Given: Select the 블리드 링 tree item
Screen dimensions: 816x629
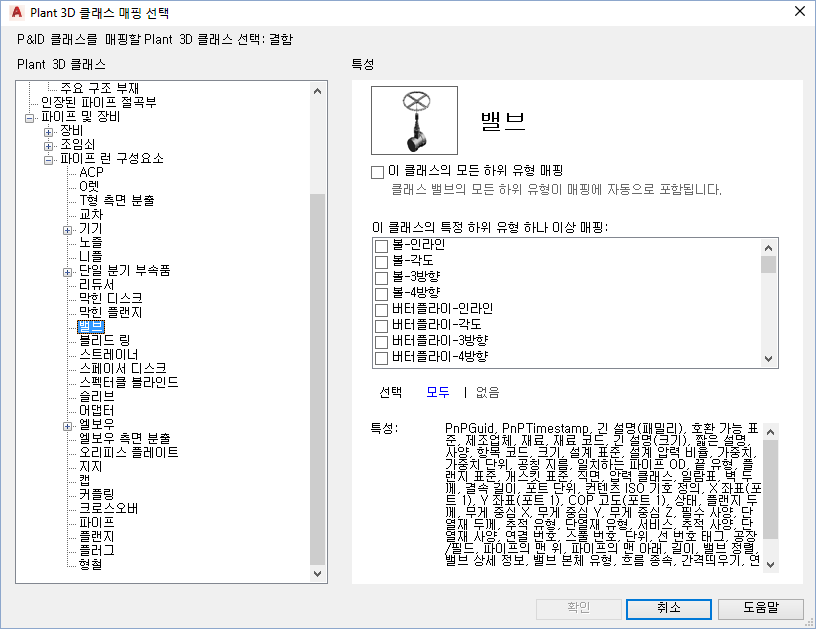Looking at the screenshot, I should [x=104, y=340].
